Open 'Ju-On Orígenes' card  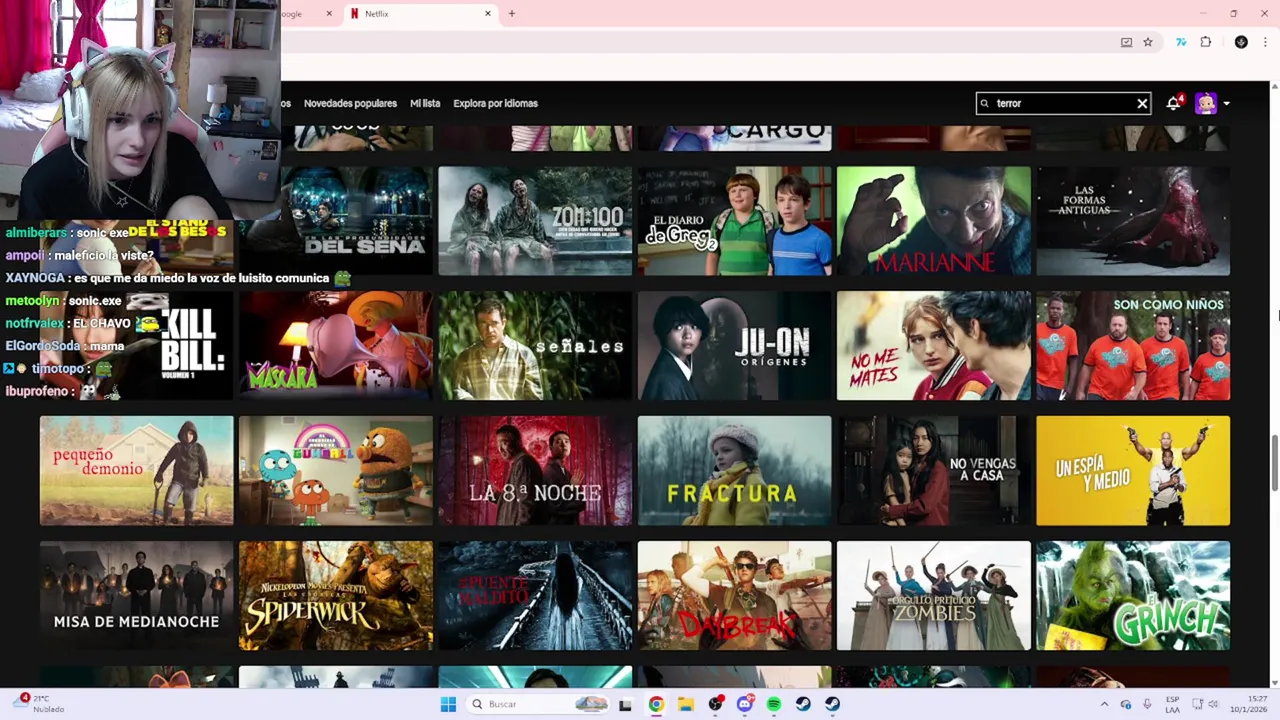734,346
